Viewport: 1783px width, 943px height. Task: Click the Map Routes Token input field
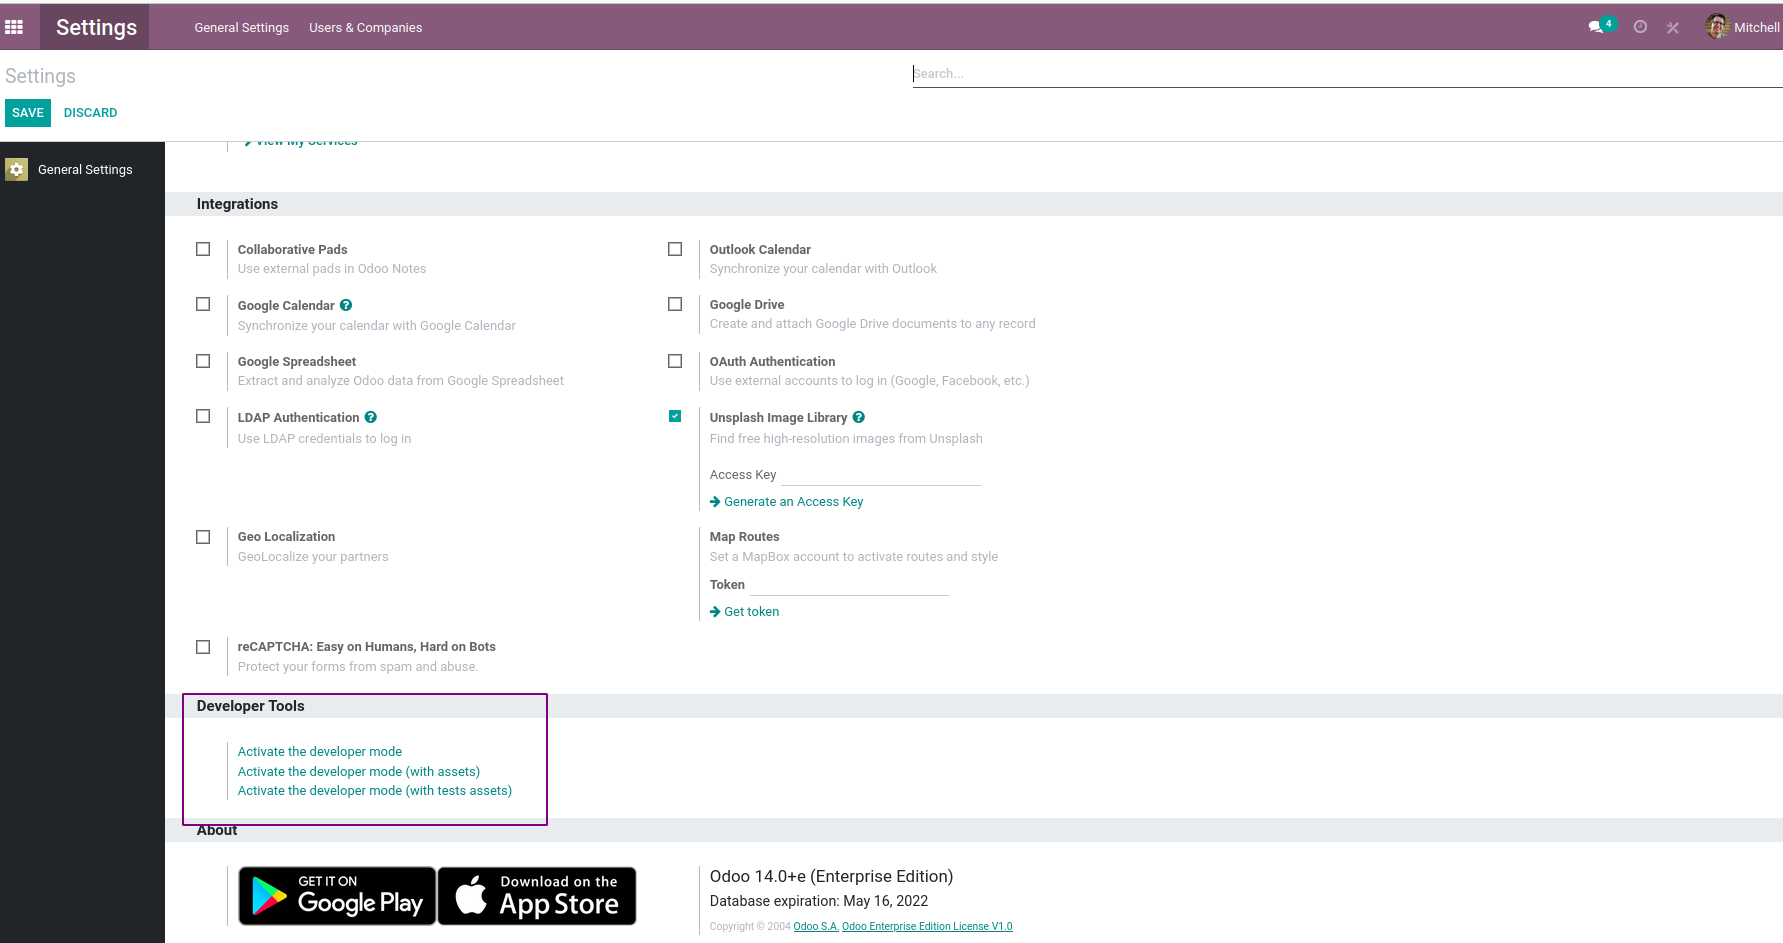tap(849, 585)
